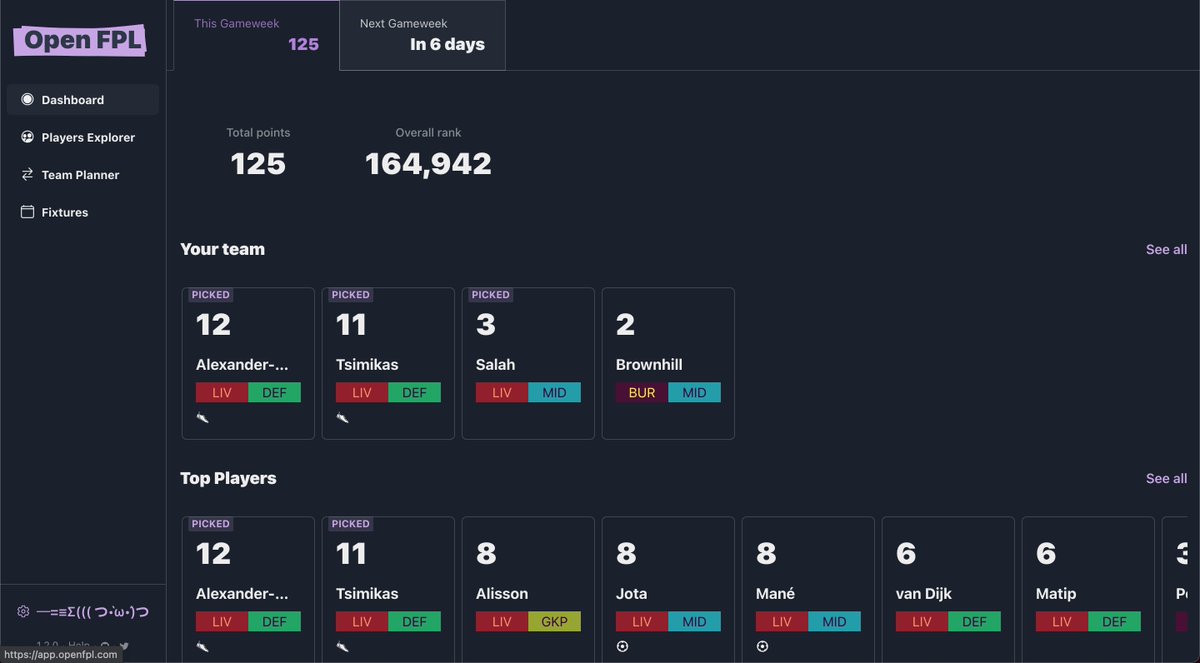1200x663 pixels.
Task: Click the Twitter bird icon at bottom
Action: tap(124, 645)
